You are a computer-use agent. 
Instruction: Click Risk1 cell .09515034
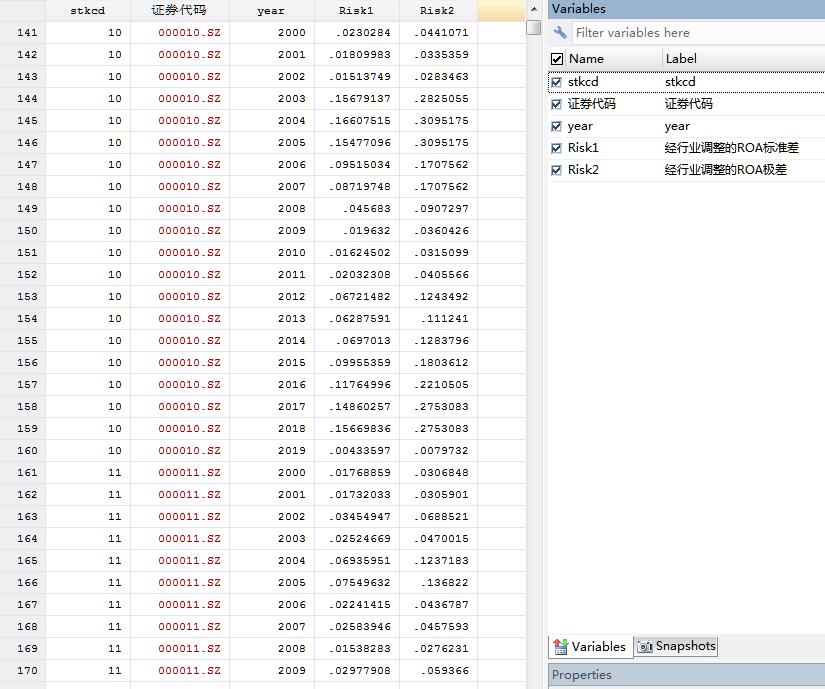tap(357, 165)
